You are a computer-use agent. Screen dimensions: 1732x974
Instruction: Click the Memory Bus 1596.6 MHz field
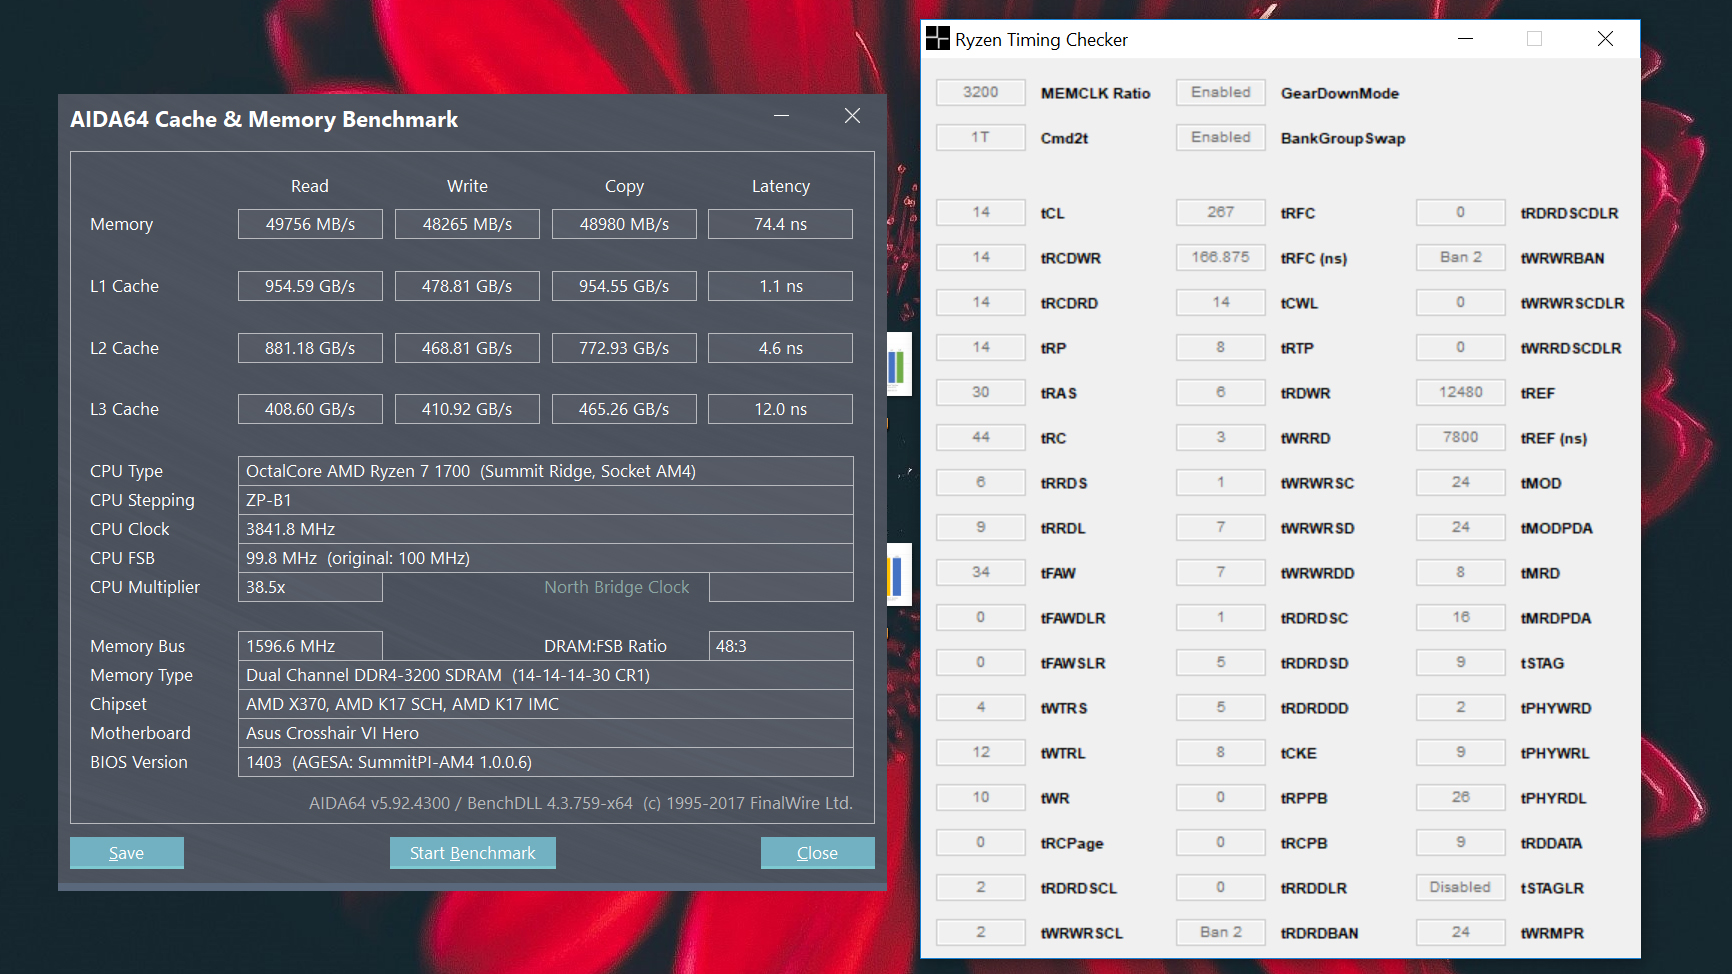310,646
